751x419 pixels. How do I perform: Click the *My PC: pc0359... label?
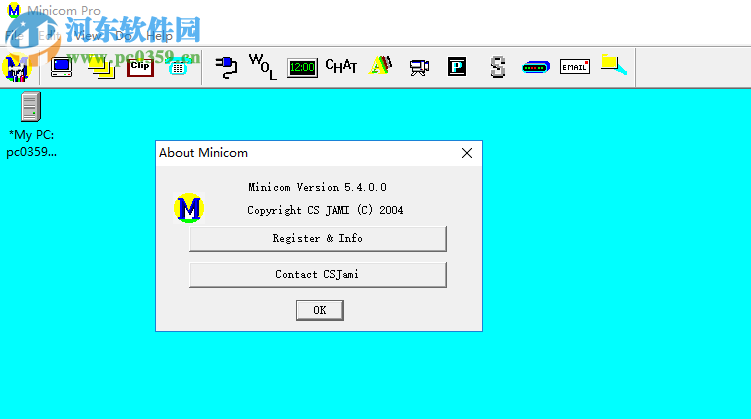[x=32, y=143]
